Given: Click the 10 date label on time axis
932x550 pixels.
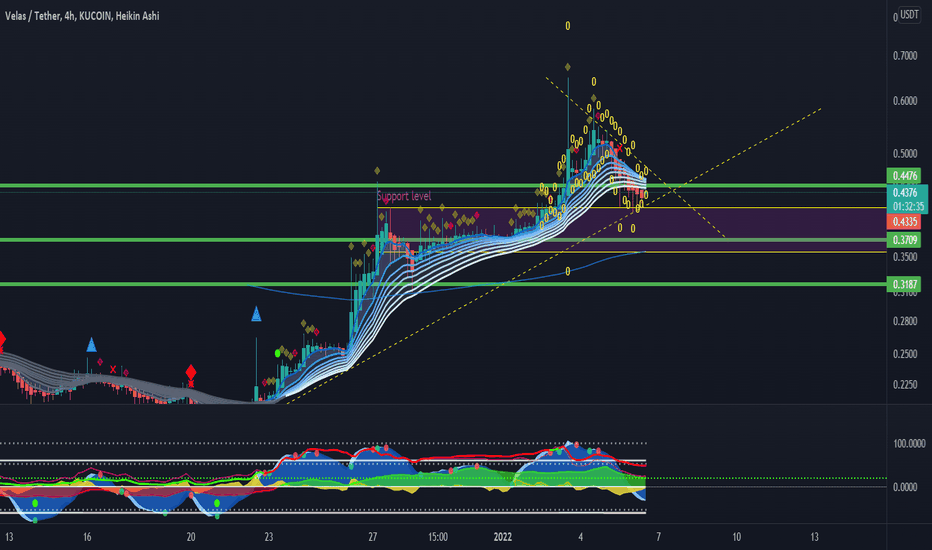Looking at the screenshot, I should point(736,537).
